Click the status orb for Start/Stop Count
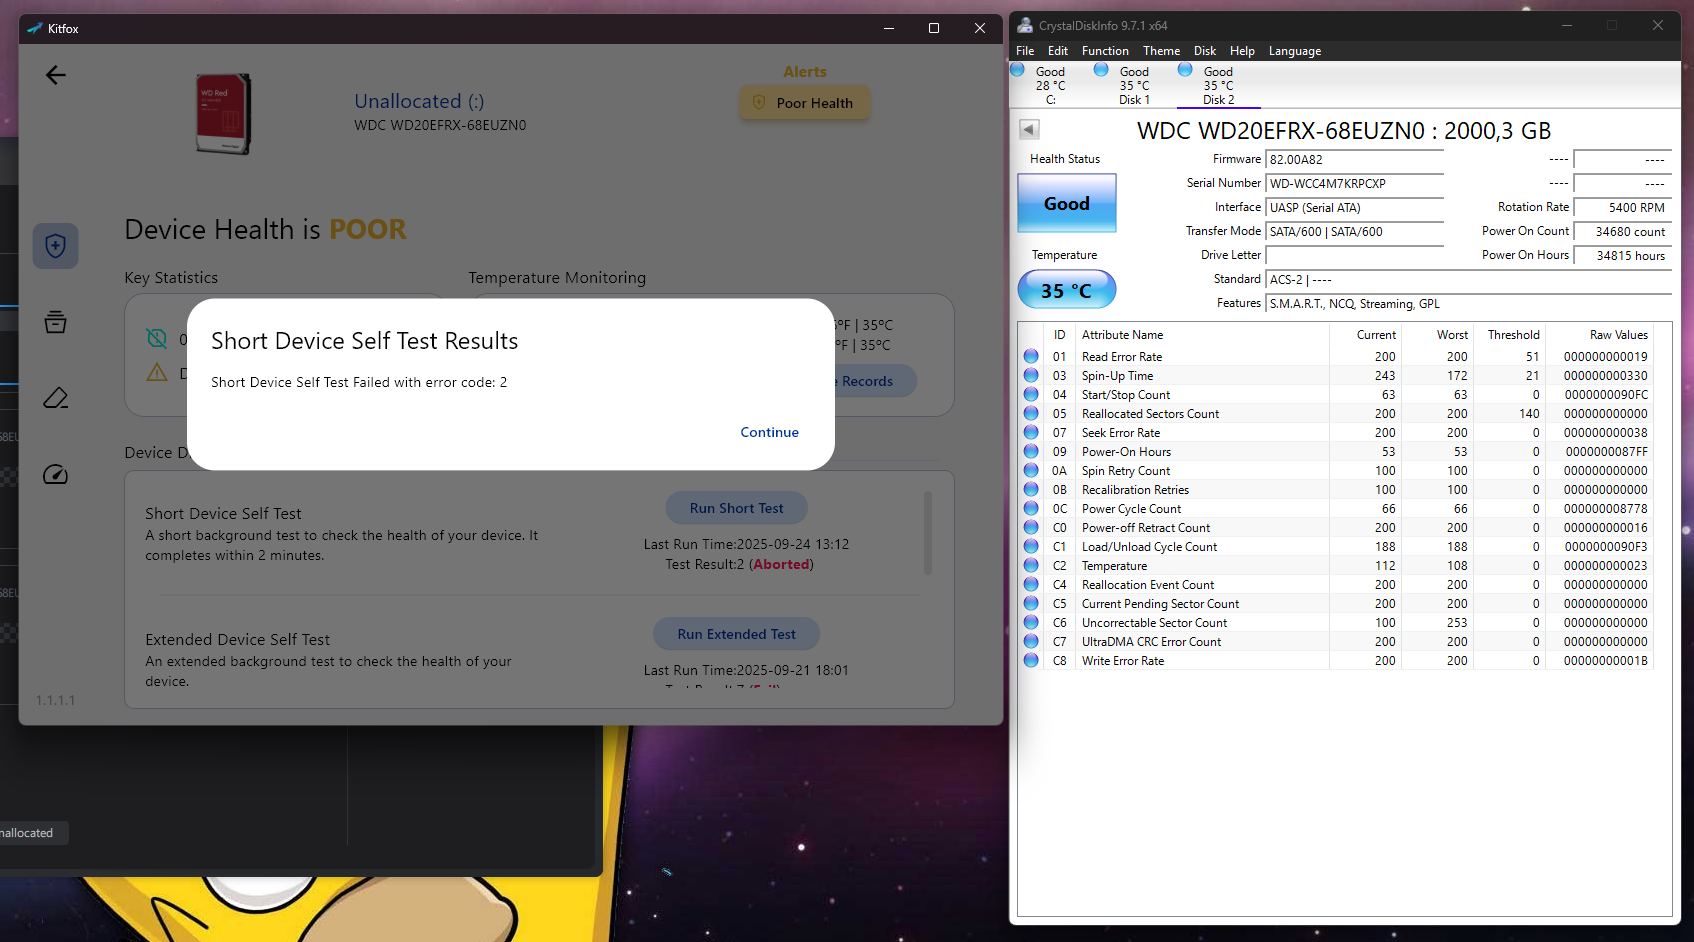Image resolution: width=1694 pixels, height=942 pixels. 1031,394
